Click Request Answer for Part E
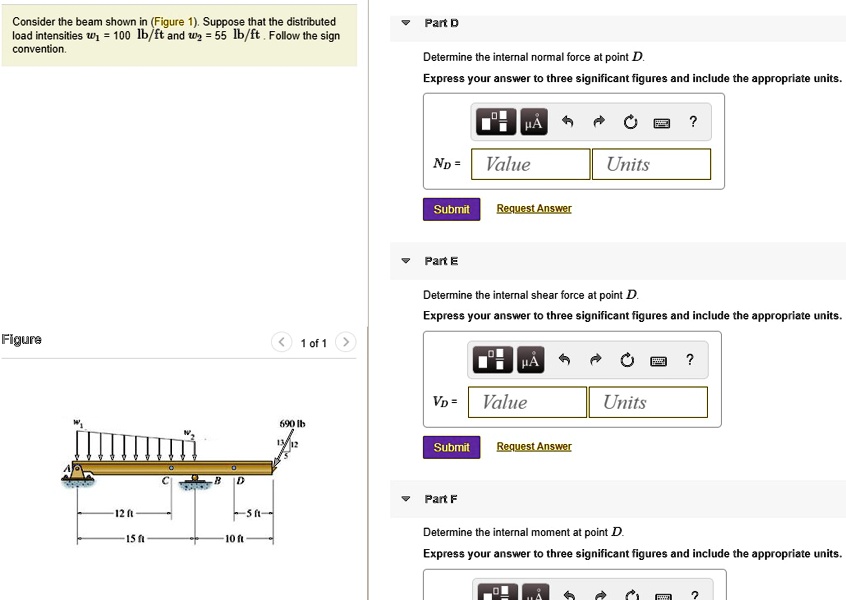 (x=533, y=447)
